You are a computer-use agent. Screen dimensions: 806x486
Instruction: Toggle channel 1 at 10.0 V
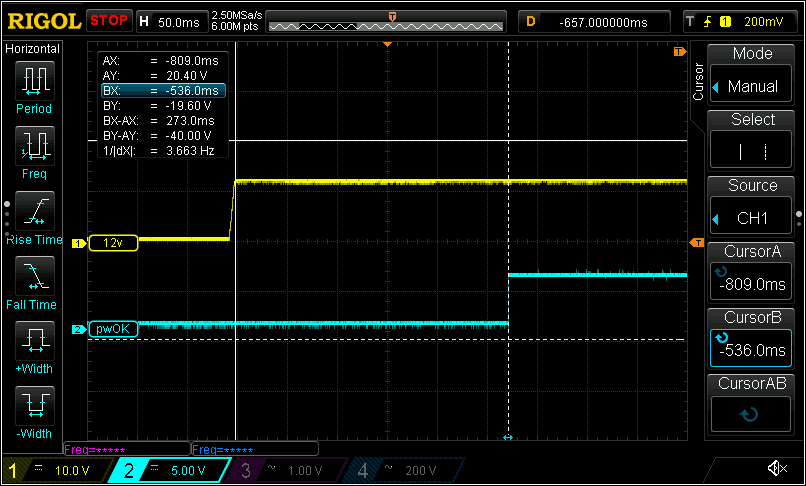coord(57,470)
